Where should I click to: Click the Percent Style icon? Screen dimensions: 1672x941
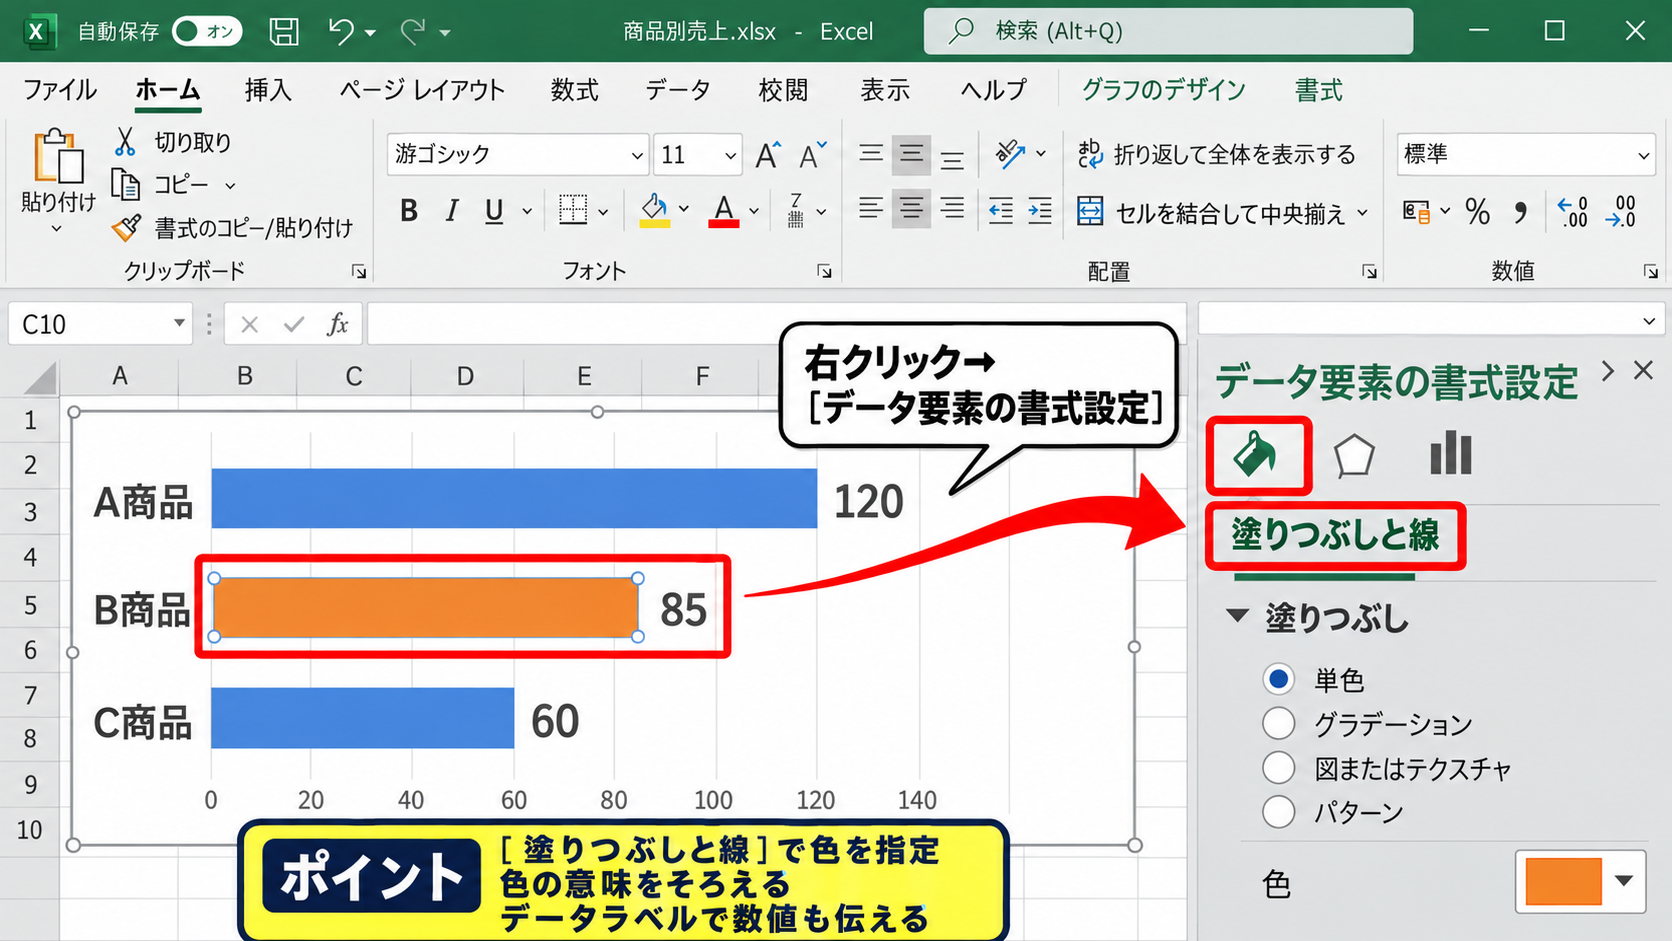1477,212
